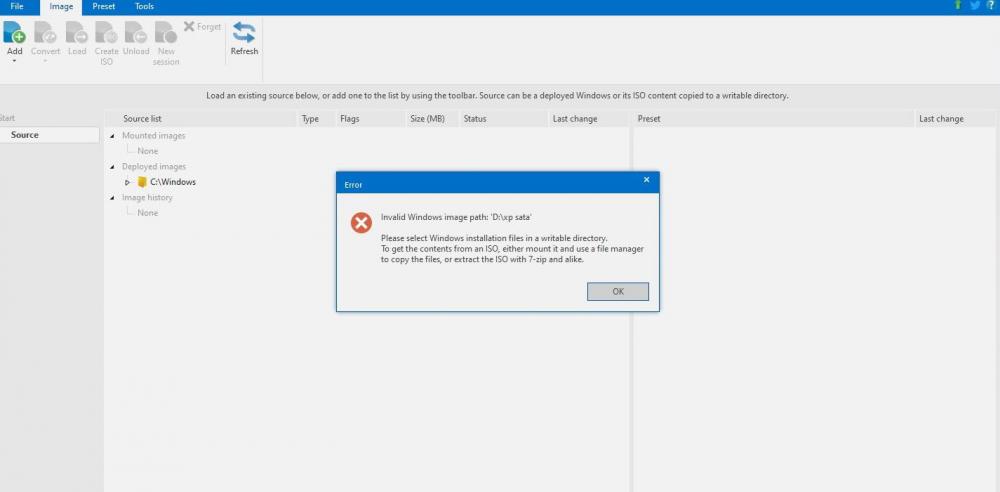
Task: Click the Unload image icon
Action: (x=136, y=32)
